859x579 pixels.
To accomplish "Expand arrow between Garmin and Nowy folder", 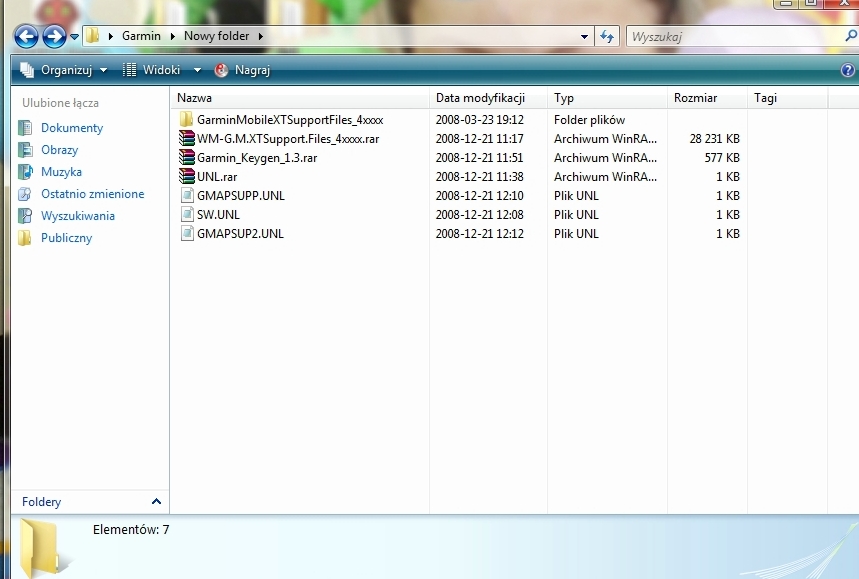I will point(173,37).
